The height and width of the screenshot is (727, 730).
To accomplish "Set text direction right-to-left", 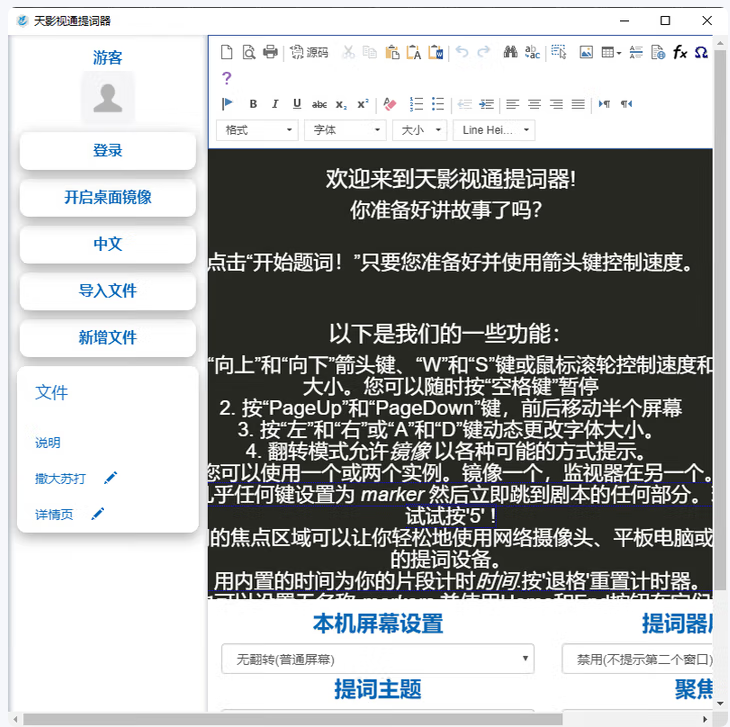I will [x=626, y=104].
